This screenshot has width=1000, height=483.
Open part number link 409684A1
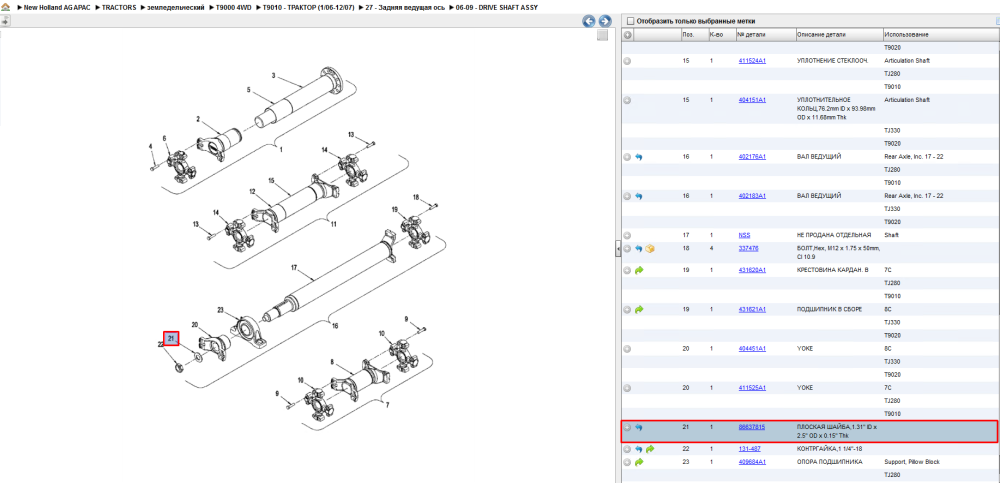pyautogui.click(x=752, y=462)
